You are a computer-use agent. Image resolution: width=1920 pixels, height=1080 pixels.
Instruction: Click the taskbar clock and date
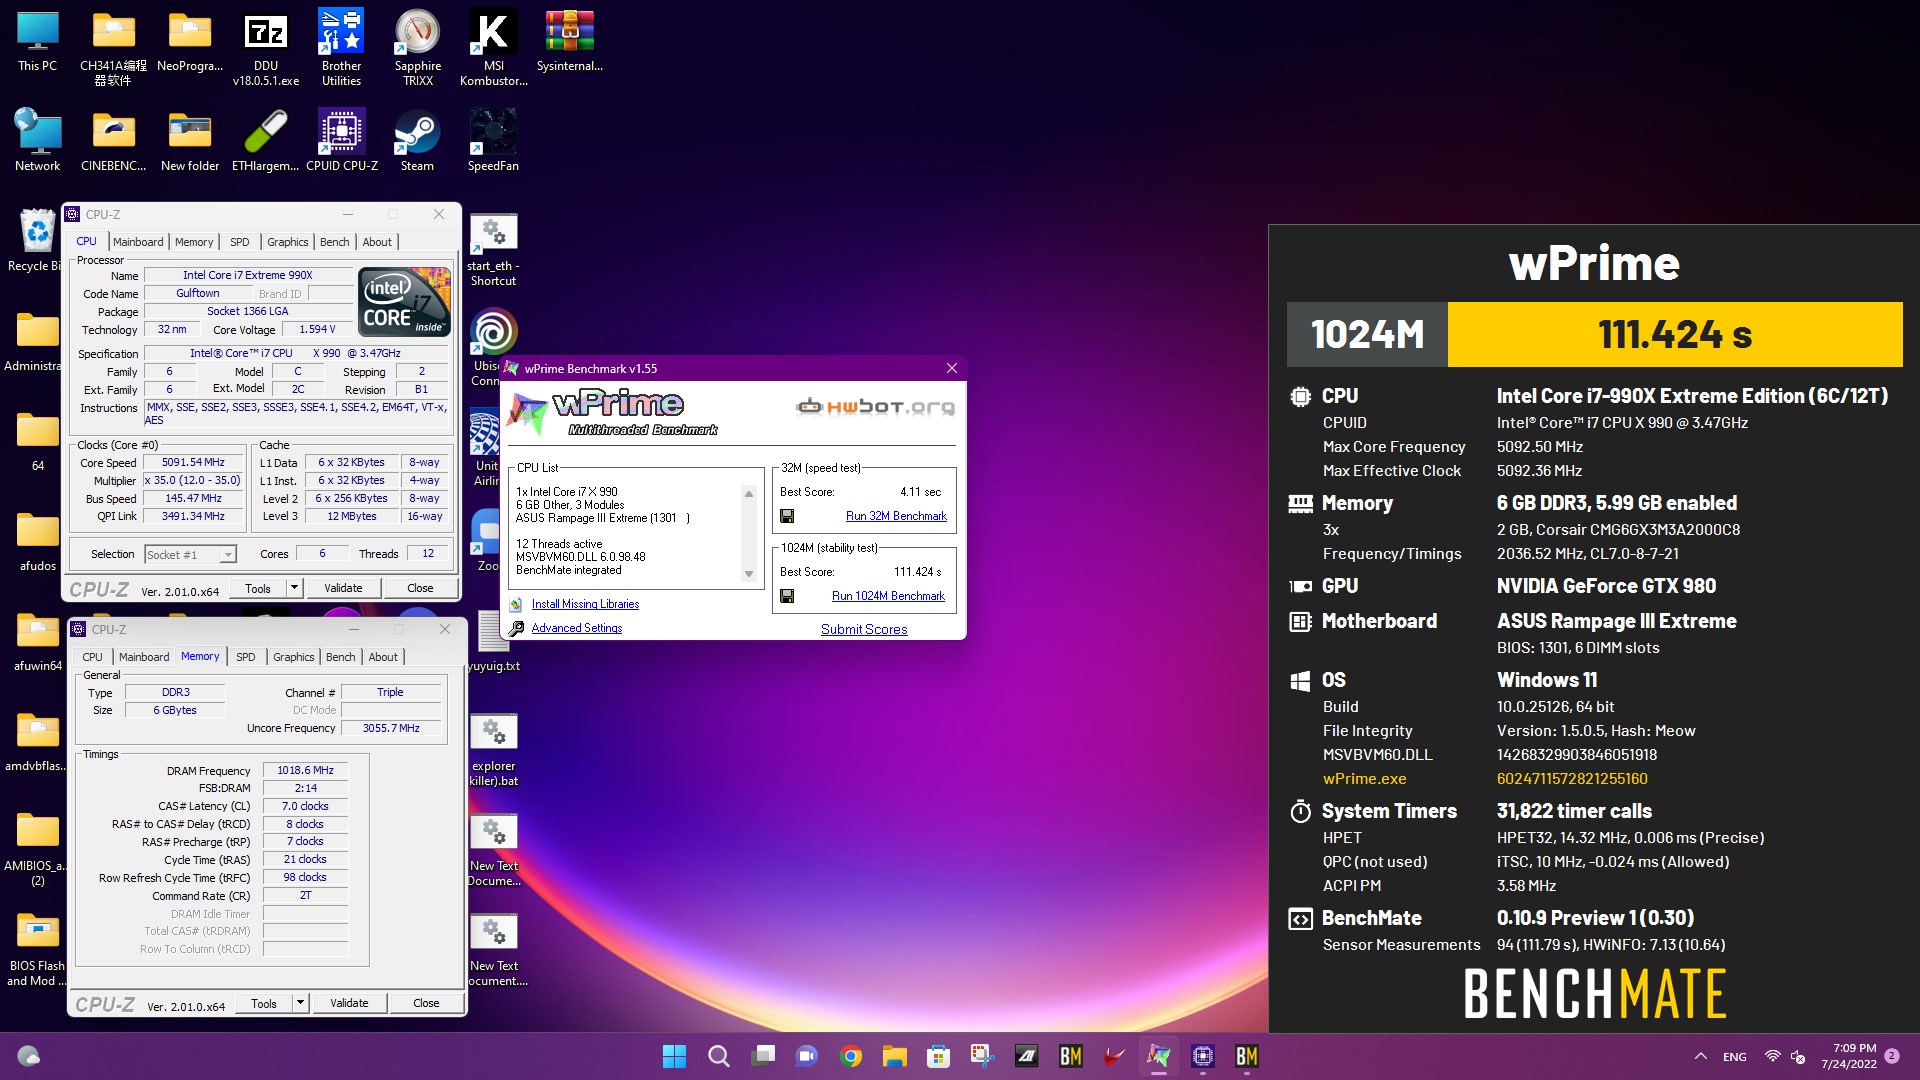[1848, 1056]
